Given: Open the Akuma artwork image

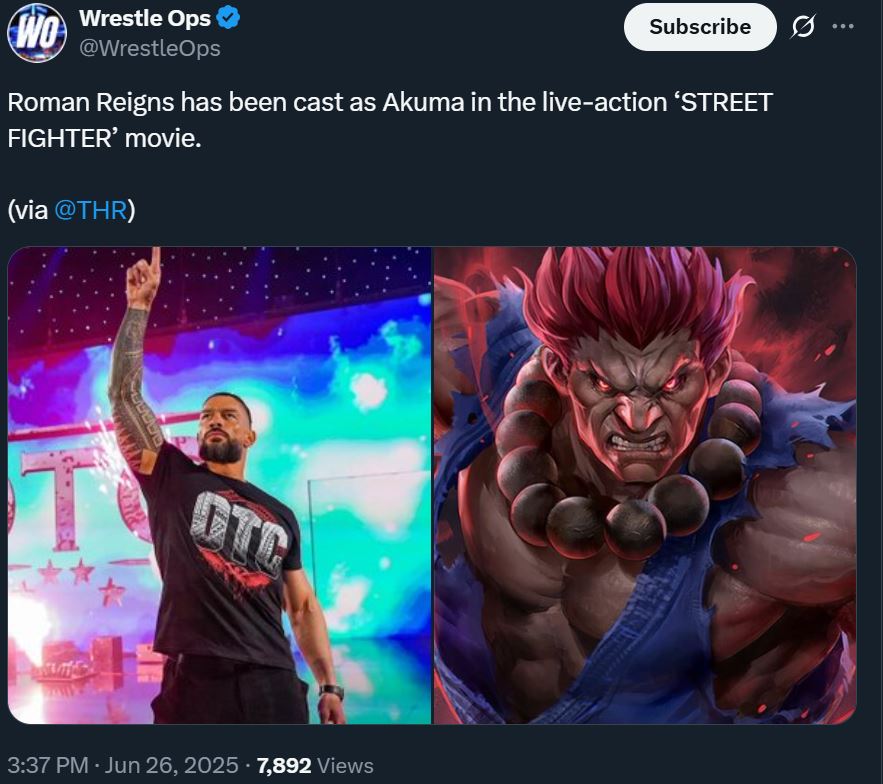Looking at the screenshot, I should click(645, 485).
